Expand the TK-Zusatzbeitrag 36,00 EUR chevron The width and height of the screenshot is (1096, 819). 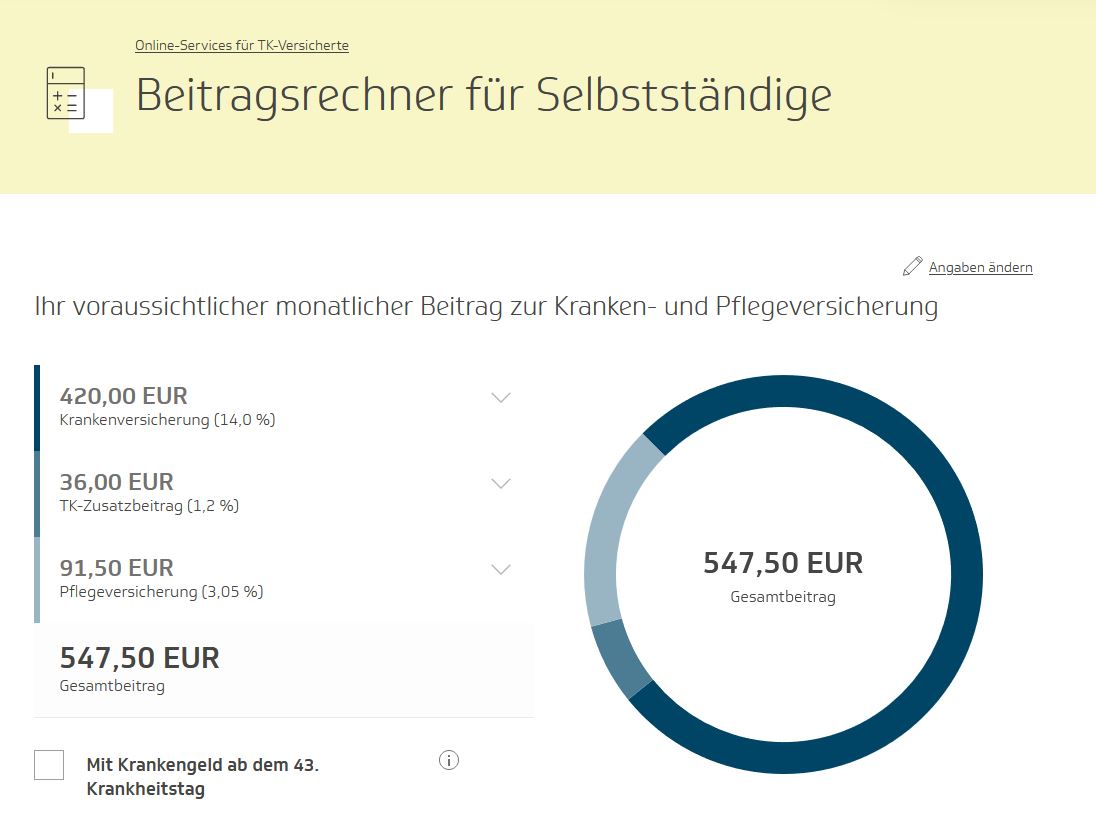point(501,484)
